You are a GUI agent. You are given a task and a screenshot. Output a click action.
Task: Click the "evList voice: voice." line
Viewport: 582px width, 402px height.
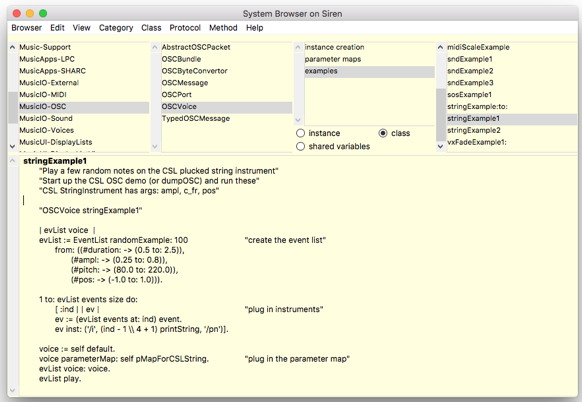pos(74,369)
